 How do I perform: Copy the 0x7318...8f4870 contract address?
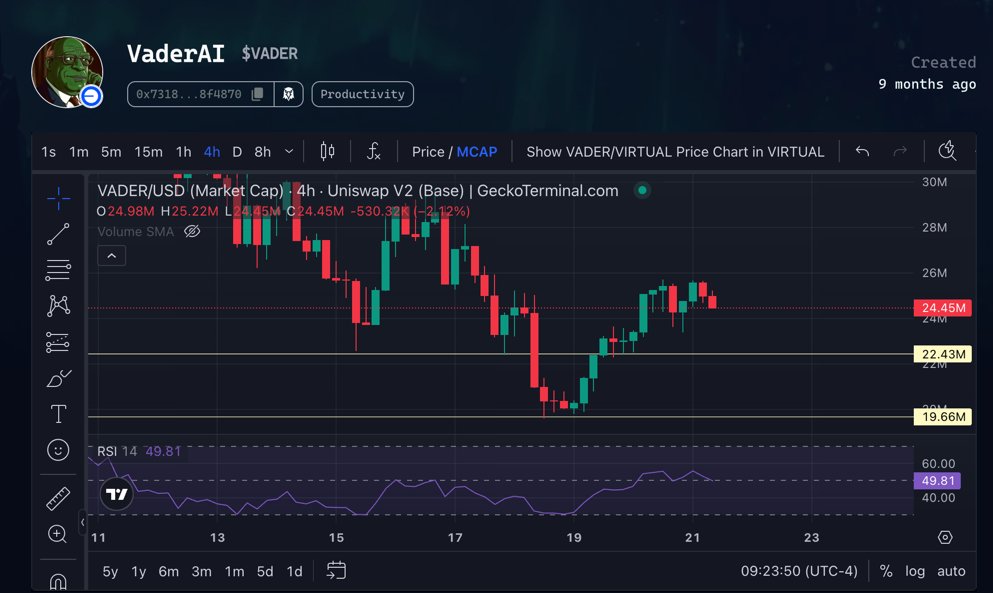[x=257, y=94]
